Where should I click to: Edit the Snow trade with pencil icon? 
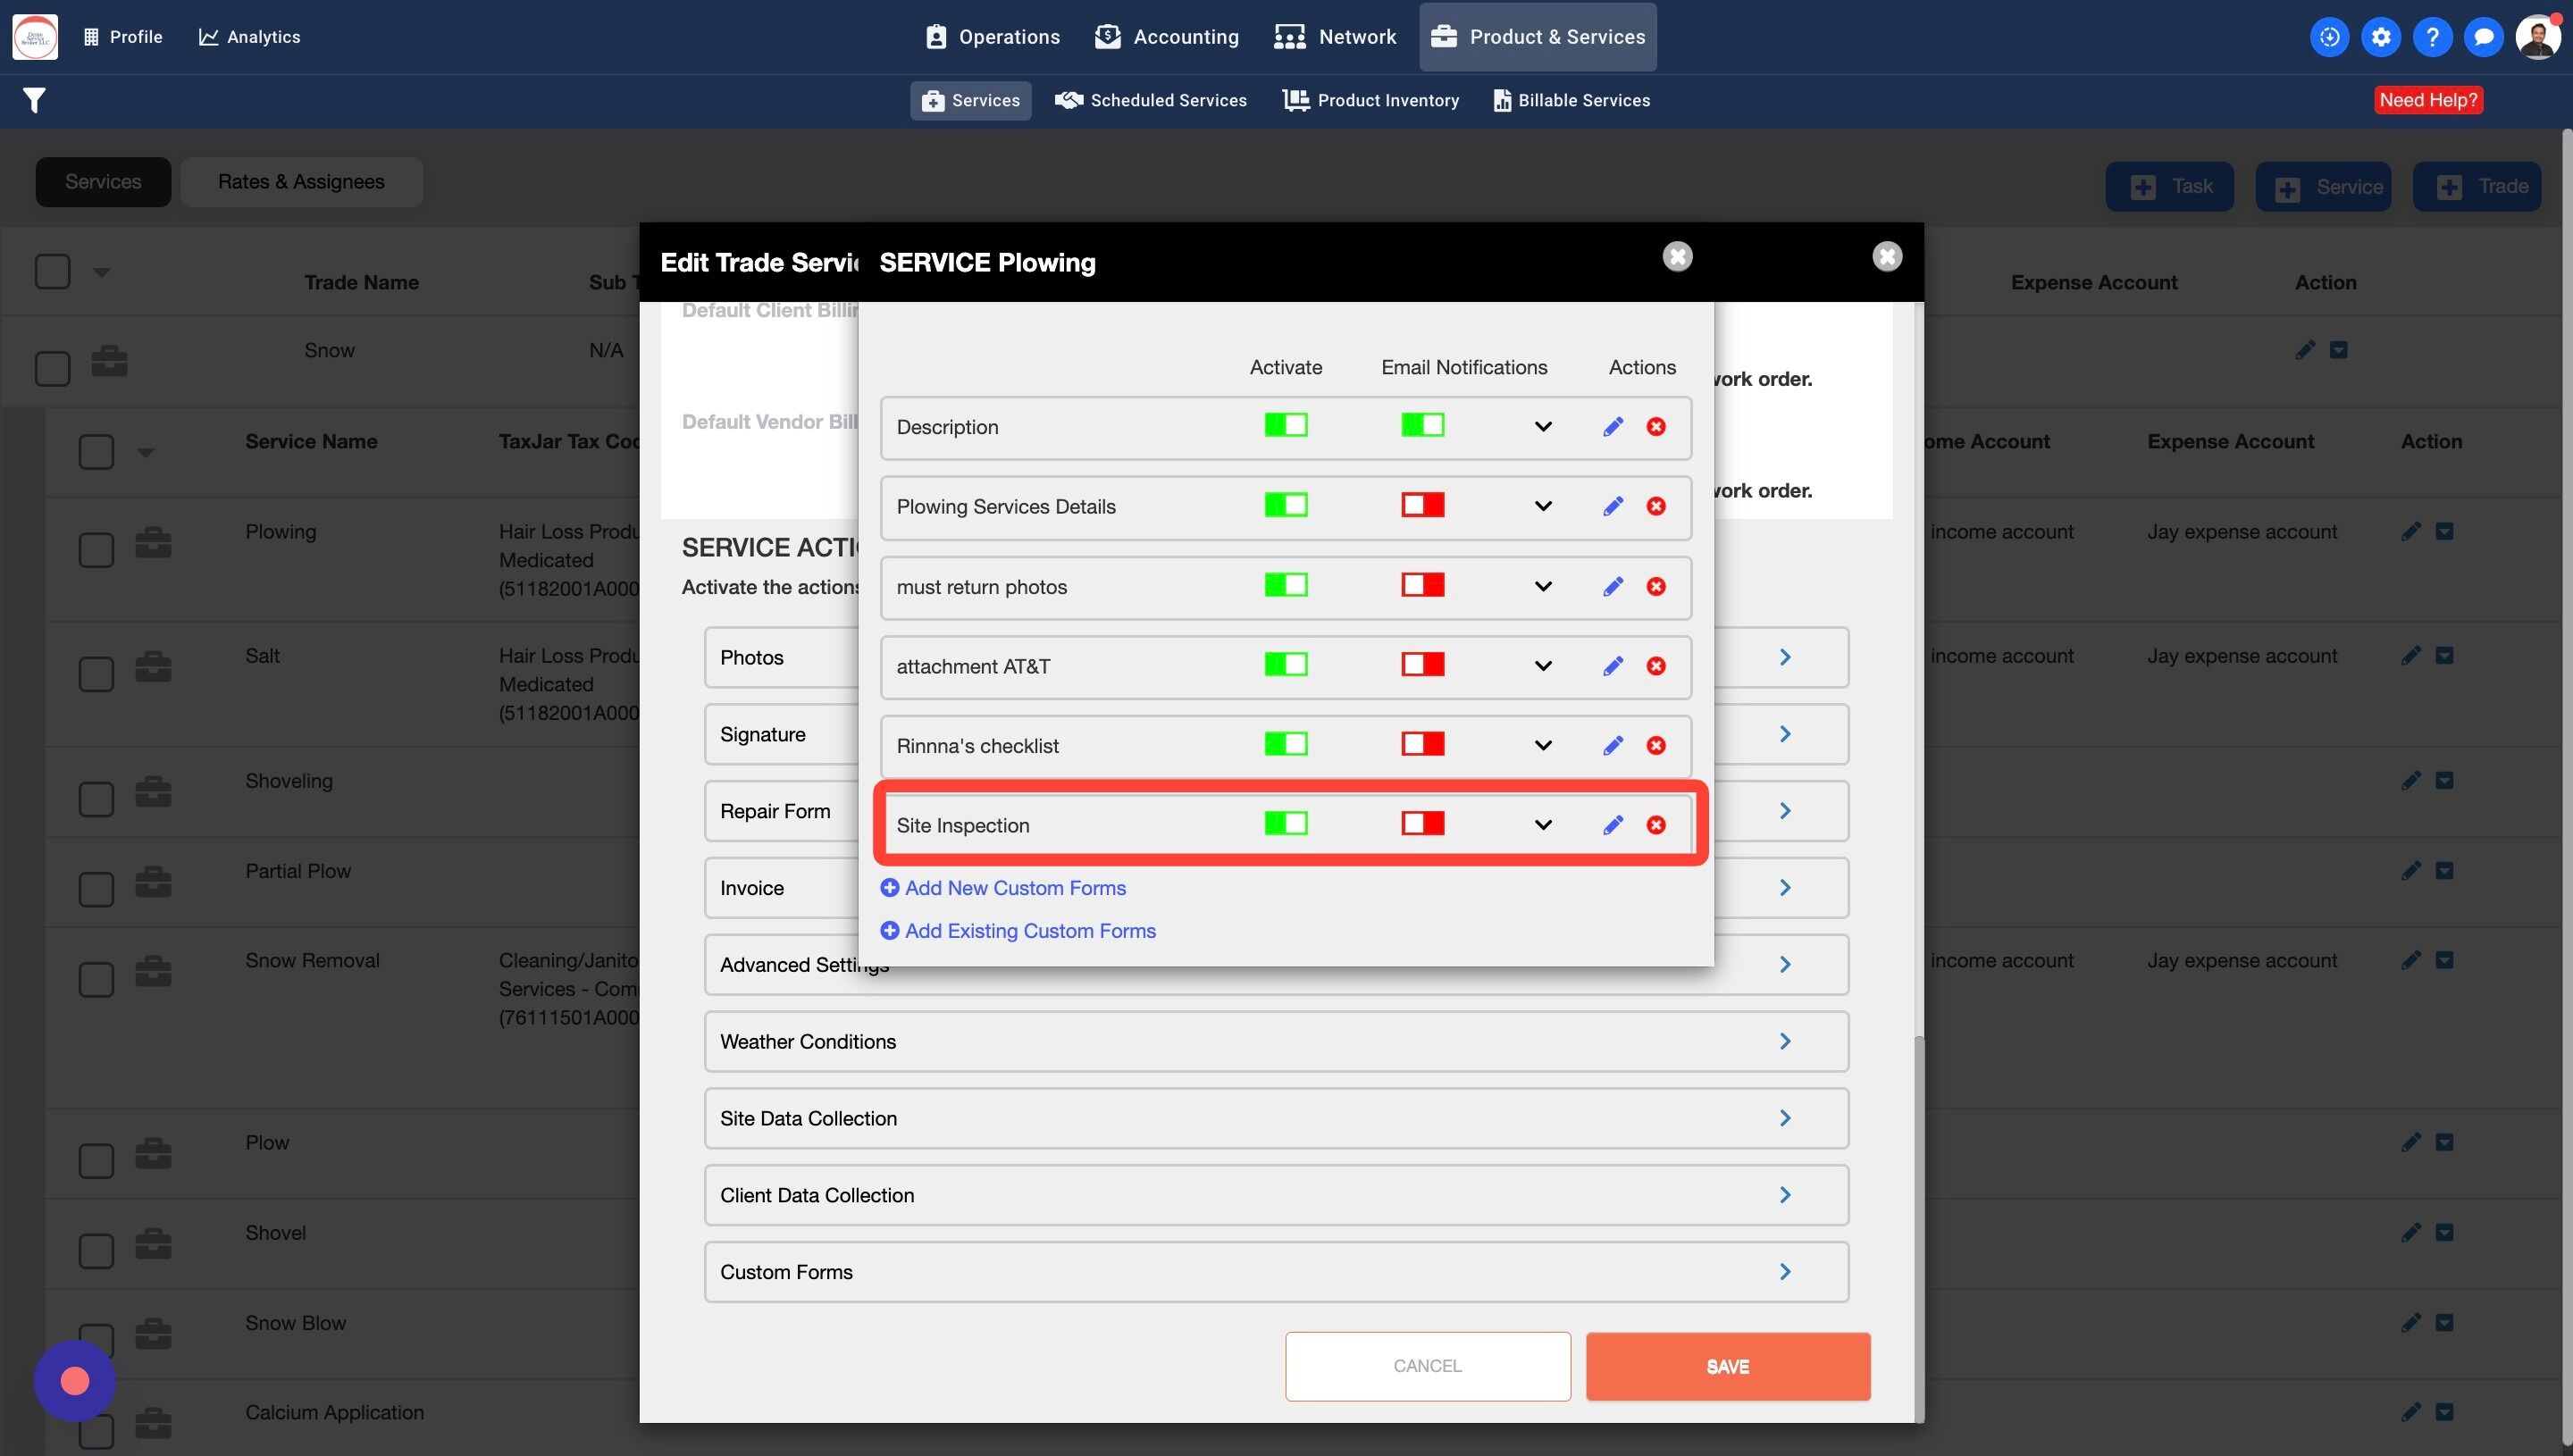[x=2305, y=350]
